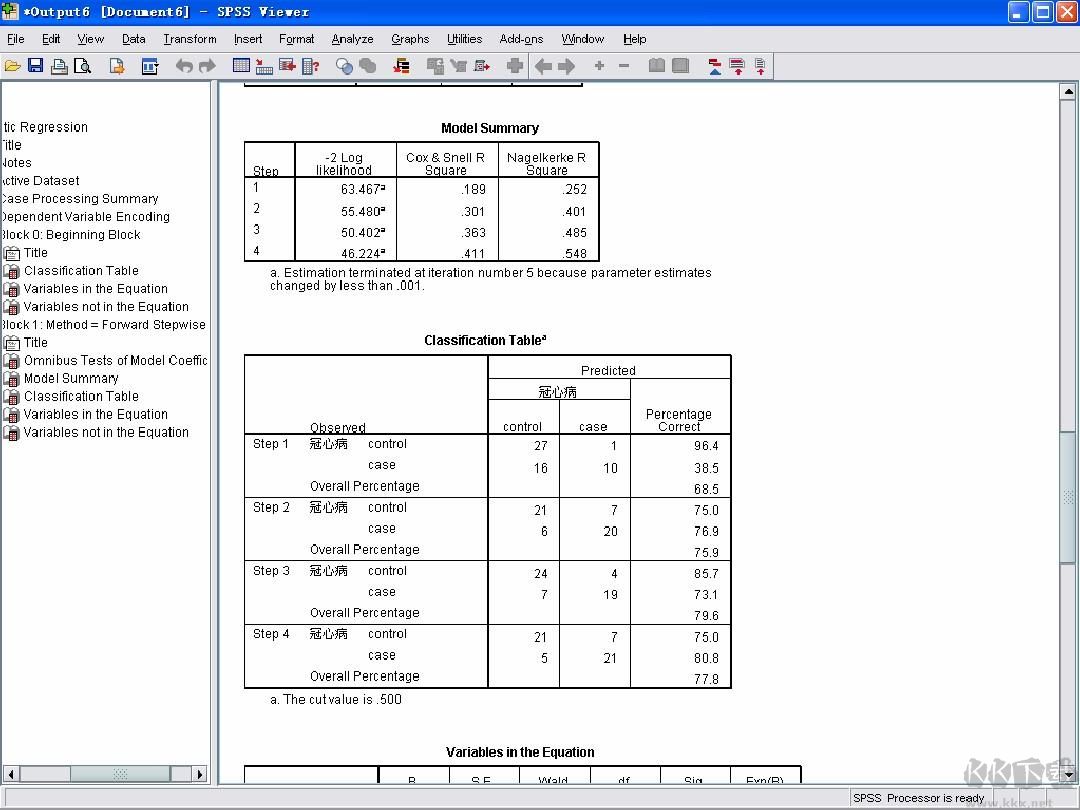Click the Insert Title icon
Image resolution: width=1080 pixels, height=810 pixels.
coord(737,66)
